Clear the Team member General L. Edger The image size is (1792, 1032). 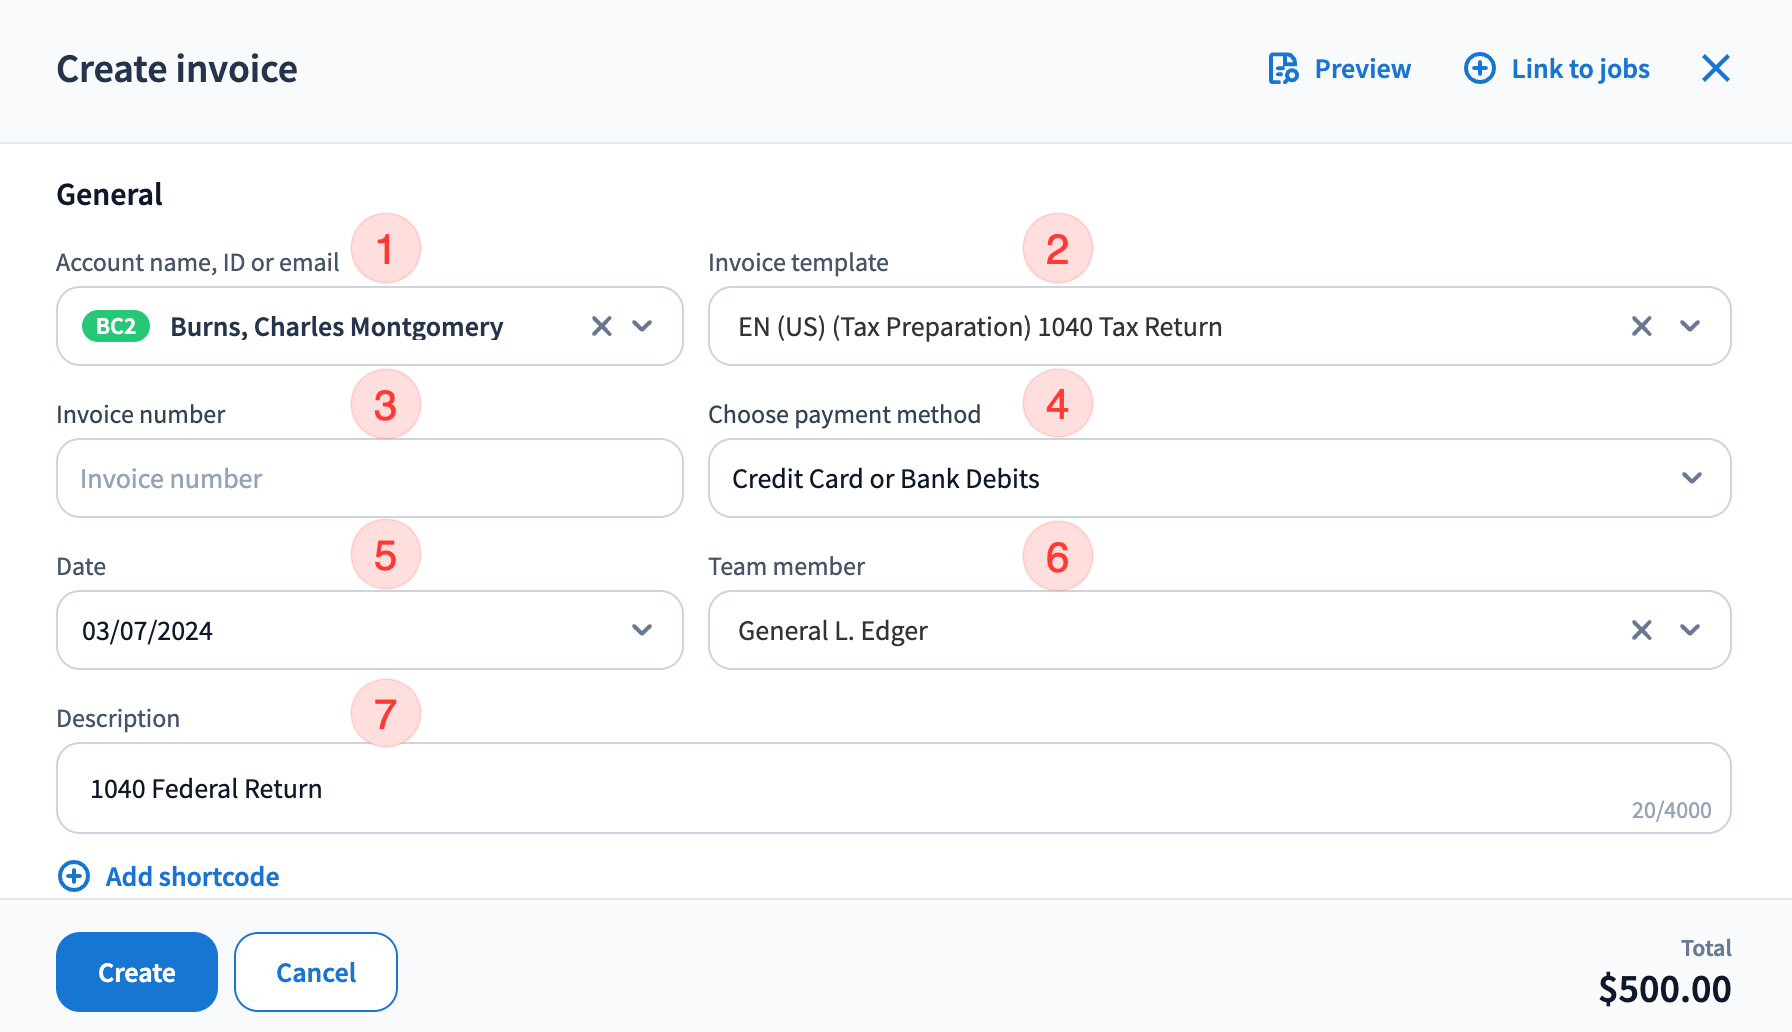tap(1641, 630)
